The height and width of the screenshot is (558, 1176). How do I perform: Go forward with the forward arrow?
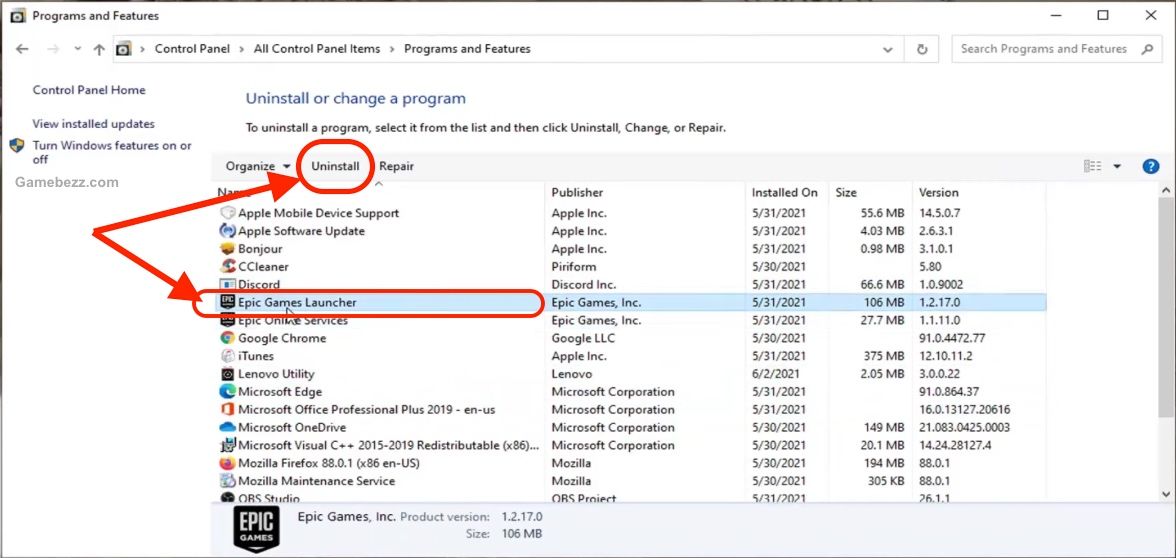pyautogui.click(x=52, y=49)
